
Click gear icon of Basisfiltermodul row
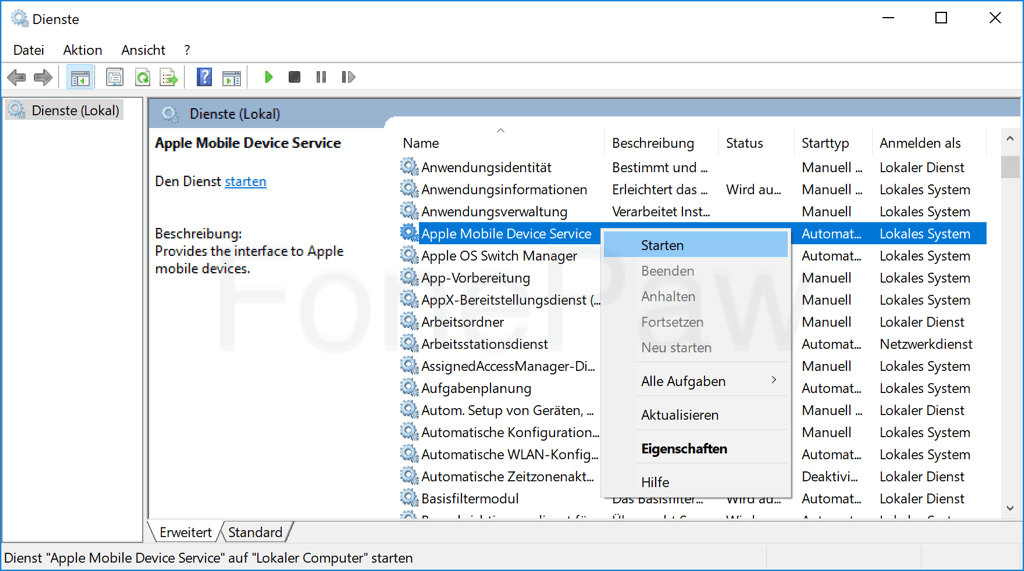(x=409, y=498)
